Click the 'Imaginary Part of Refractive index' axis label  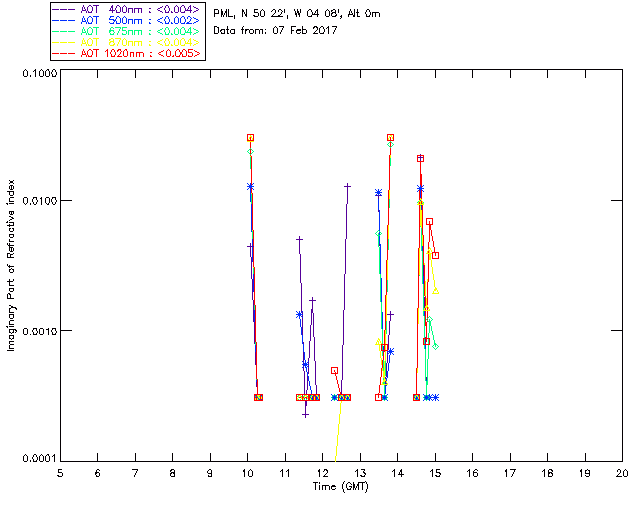click(x=11, y=265)
